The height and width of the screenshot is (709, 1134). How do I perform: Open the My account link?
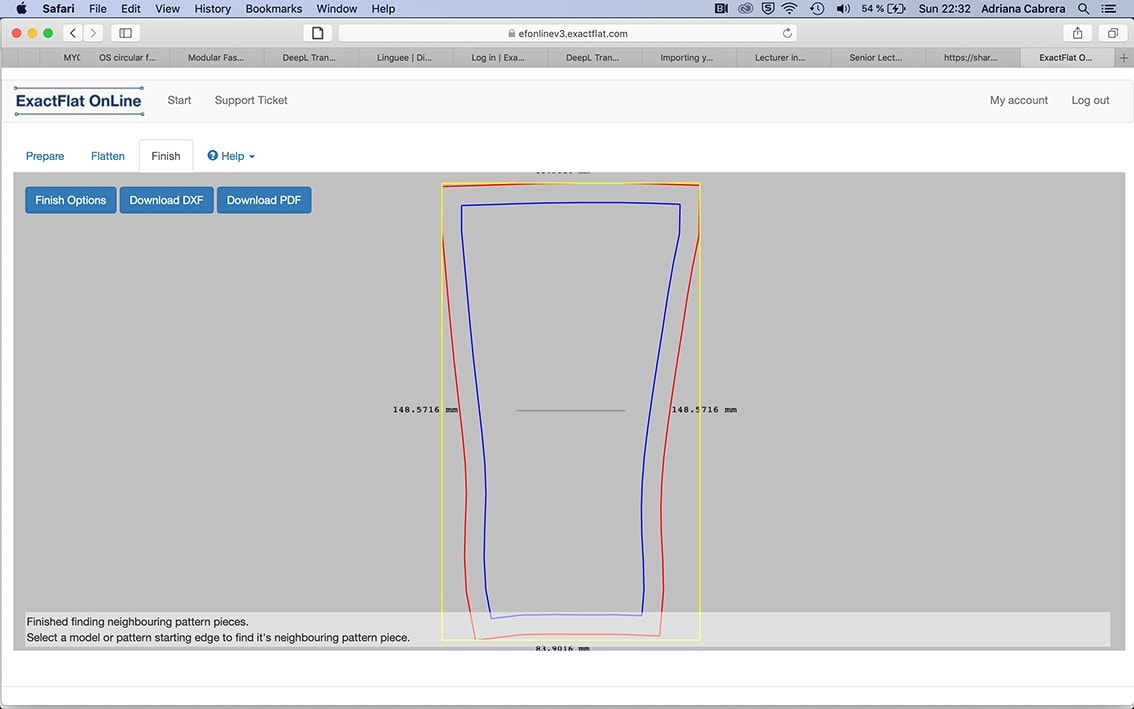(x=1018, y=100)
